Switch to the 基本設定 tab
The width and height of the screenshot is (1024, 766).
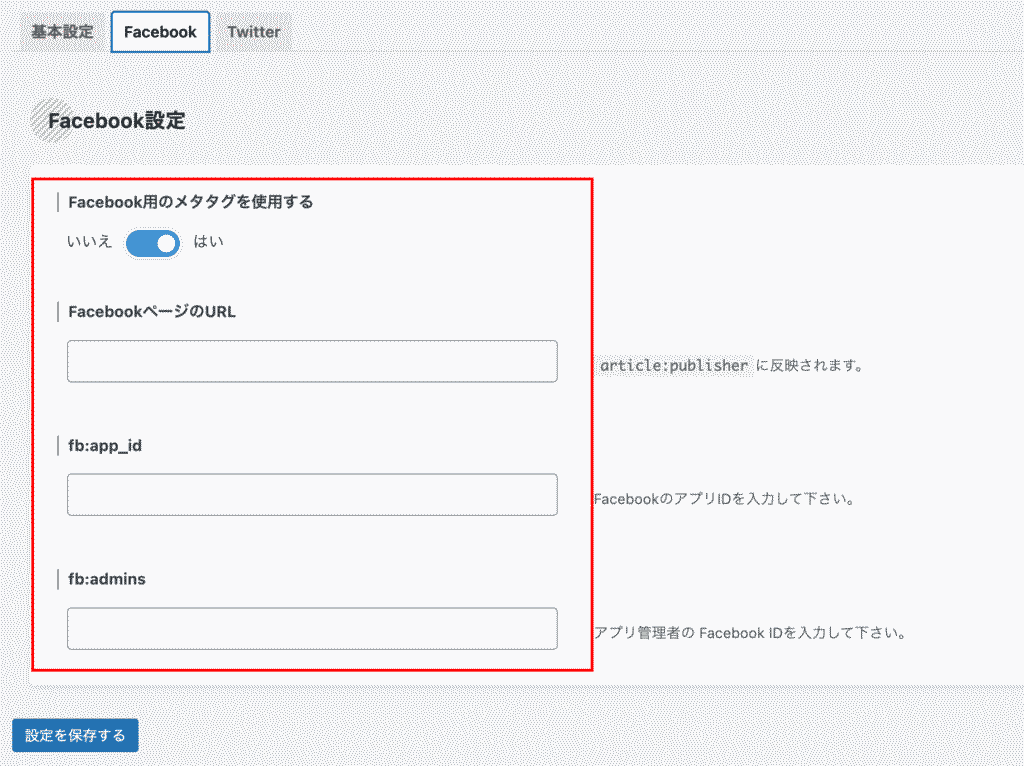(62, 32)
